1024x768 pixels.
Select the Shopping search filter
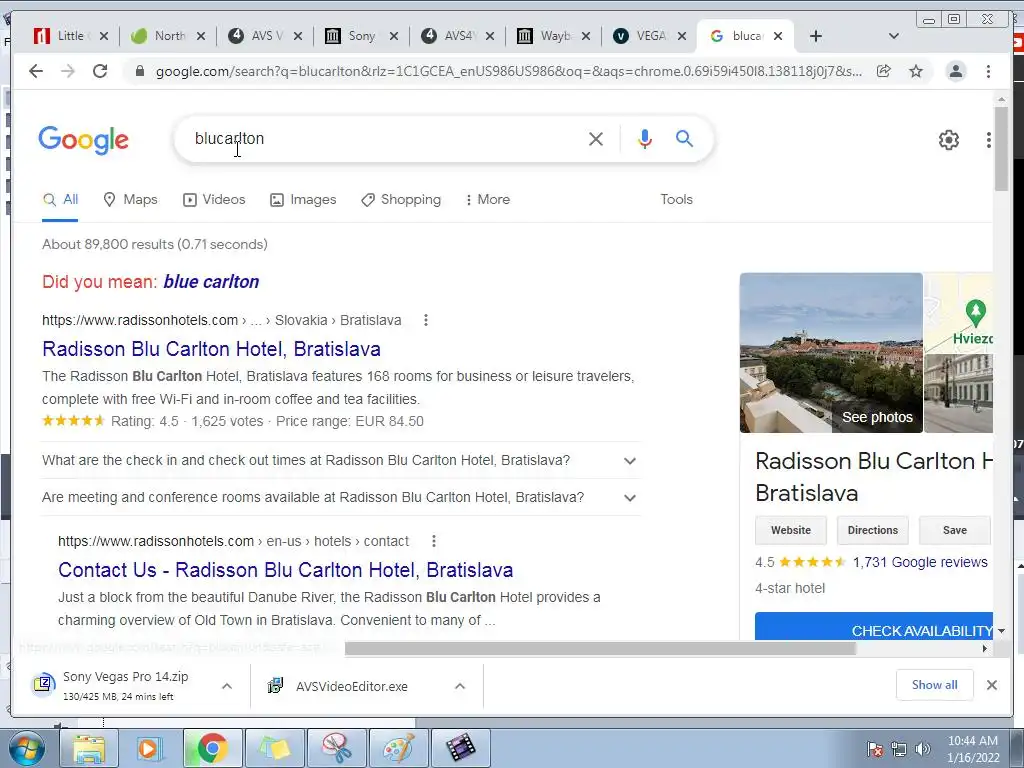(401, 200)
